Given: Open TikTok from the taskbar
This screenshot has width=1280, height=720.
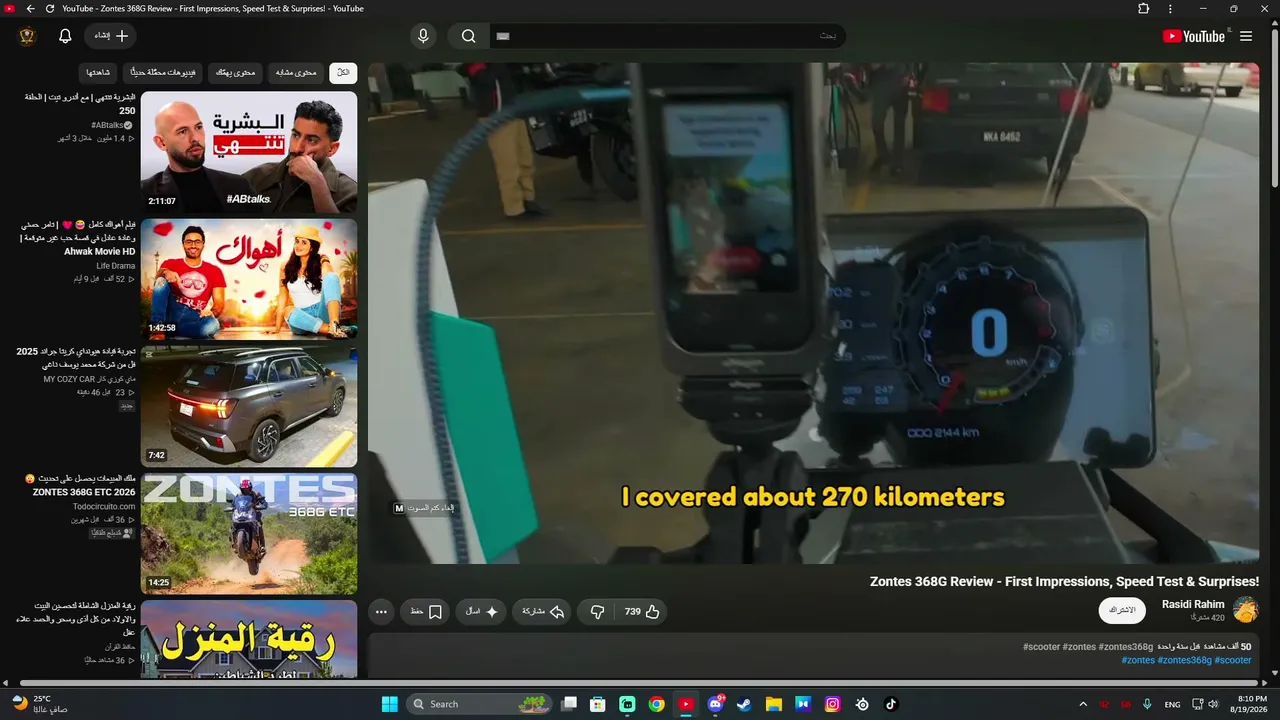Looking at the screenshot, I should coord(891,704).
